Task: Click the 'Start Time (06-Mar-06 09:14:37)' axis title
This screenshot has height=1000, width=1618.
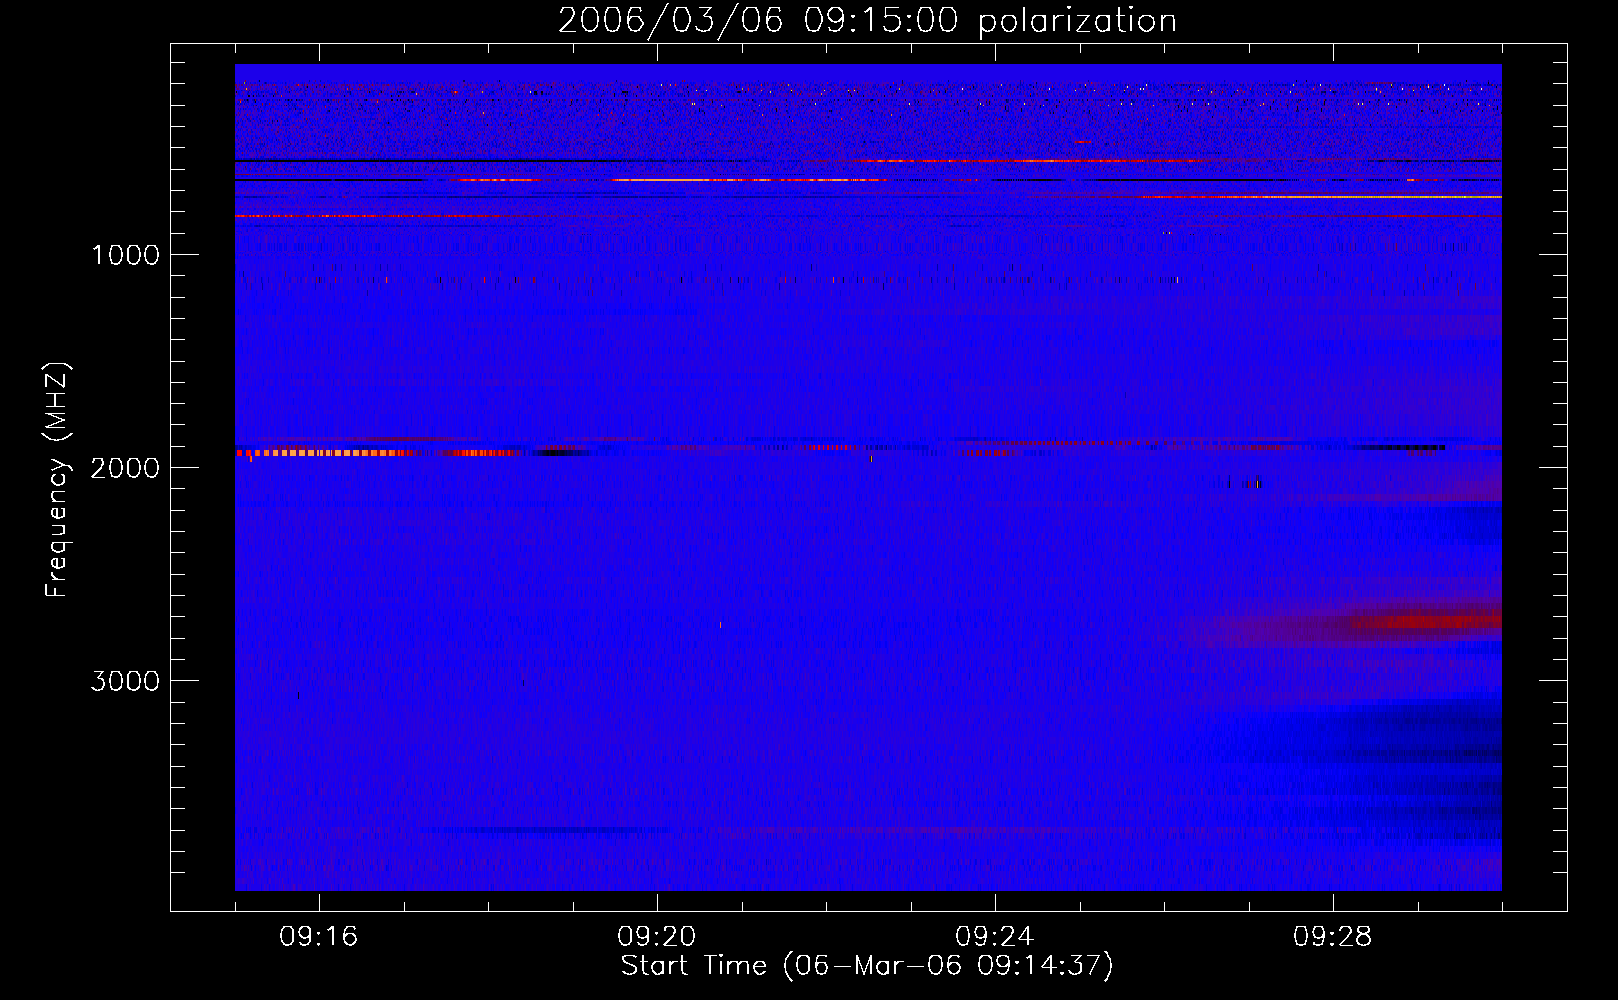Action: (x=867, y=966)
